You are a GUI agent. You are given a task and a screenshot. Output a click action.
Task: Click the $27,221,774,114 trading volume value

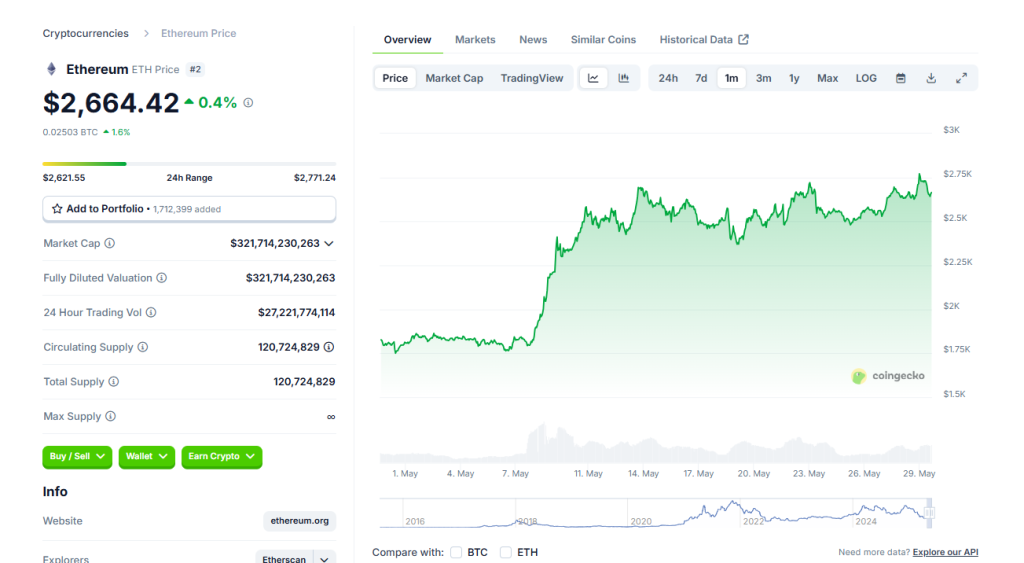pos(296,312)
